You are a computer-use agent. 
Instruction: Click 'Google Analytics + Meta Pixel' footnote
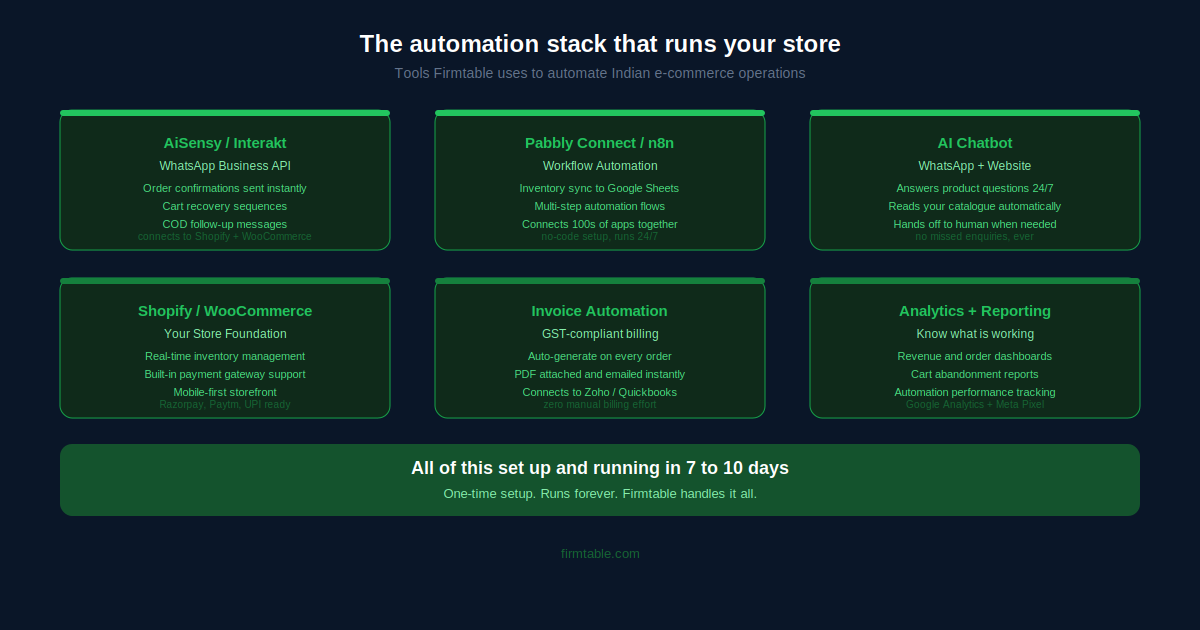[x=975, y=404]
